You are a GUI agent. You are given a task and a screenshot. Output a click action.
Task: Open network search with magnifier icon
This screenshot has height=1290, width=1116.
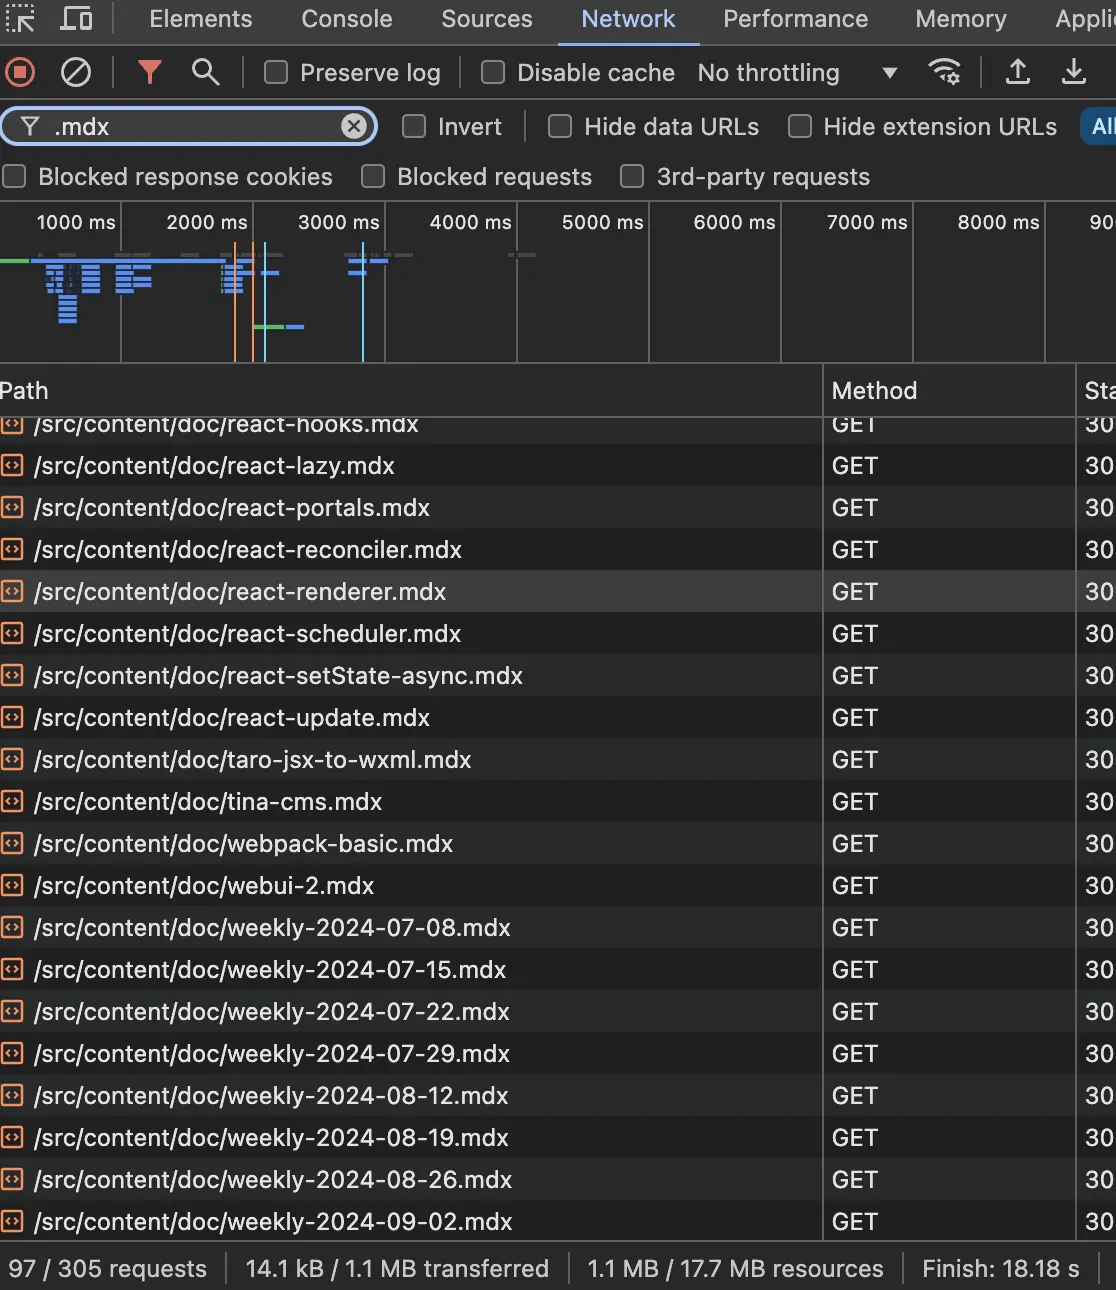point(205,72)
